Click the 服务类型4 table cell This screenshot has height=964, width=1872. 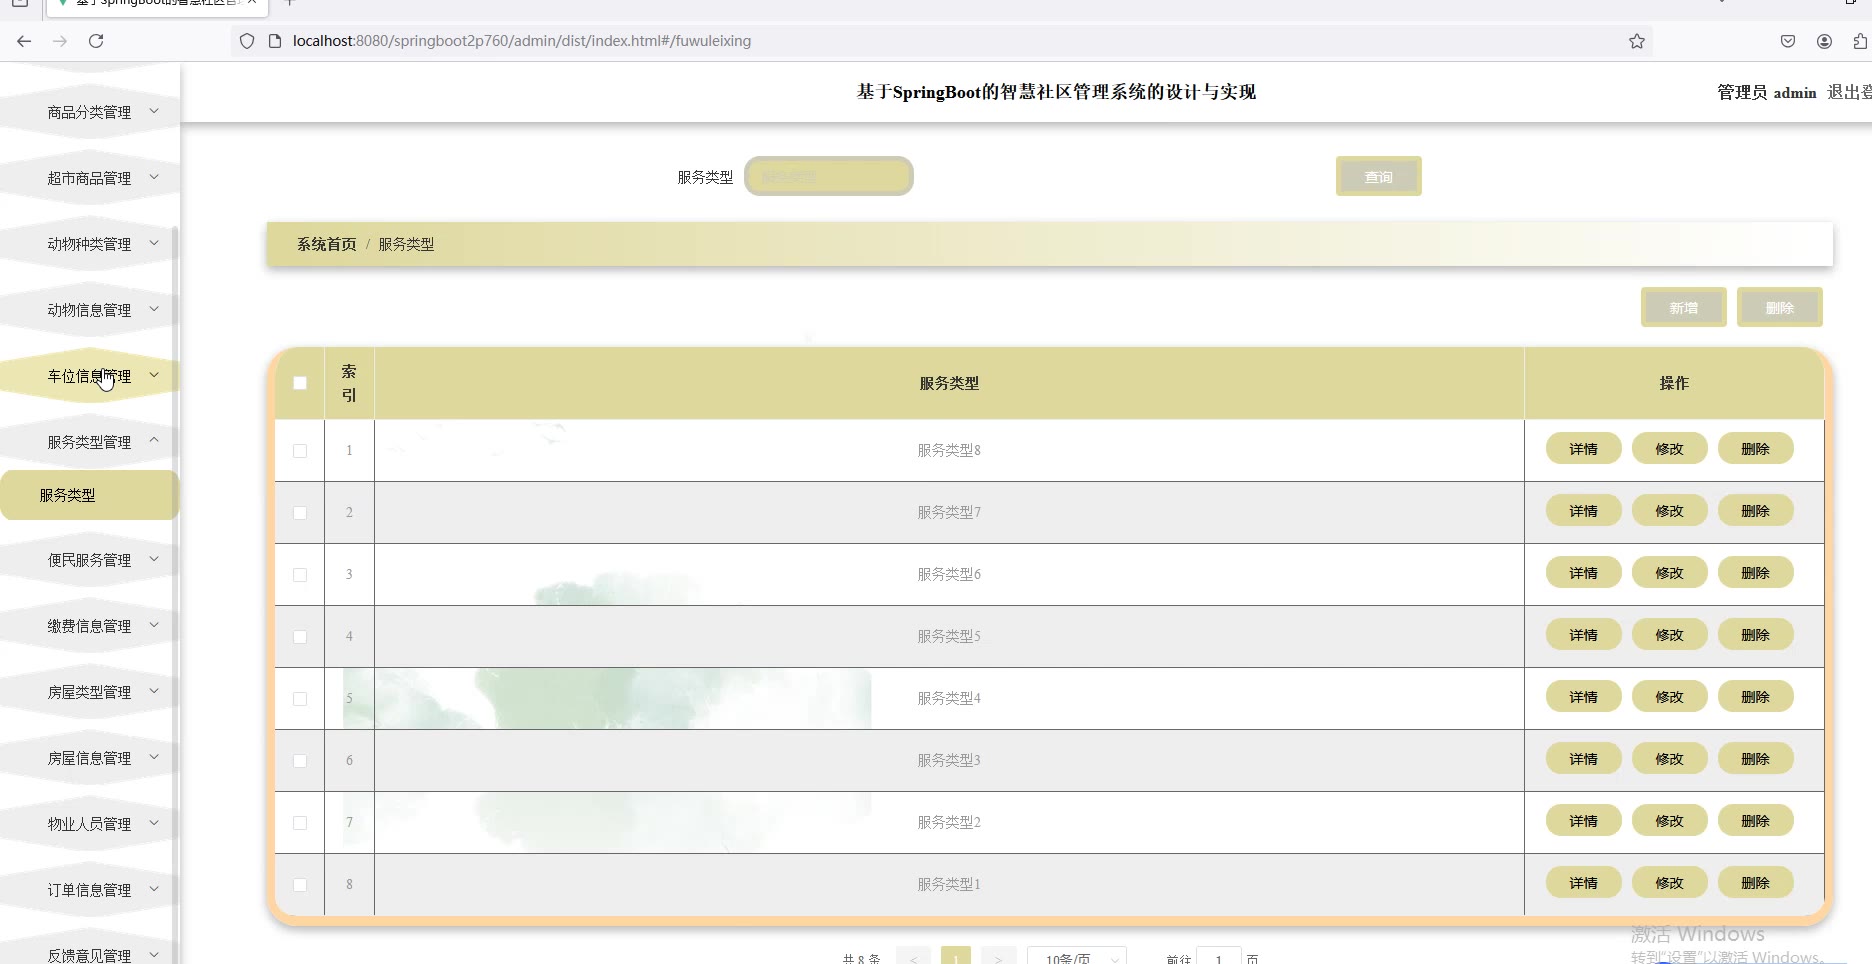pyautogui.click(x=949, y=698)
